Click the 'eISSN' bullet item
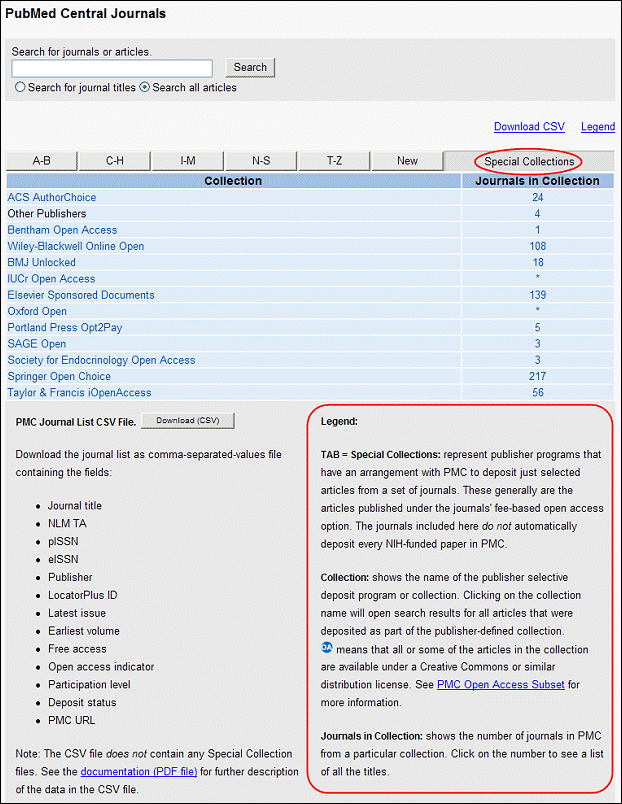Screen dimensions: 622x804 (63, 560)
